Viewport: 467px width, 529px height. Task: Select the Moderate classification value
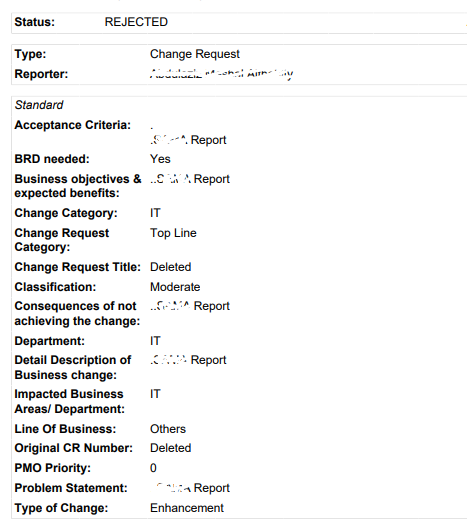click(x=175, y=287)
